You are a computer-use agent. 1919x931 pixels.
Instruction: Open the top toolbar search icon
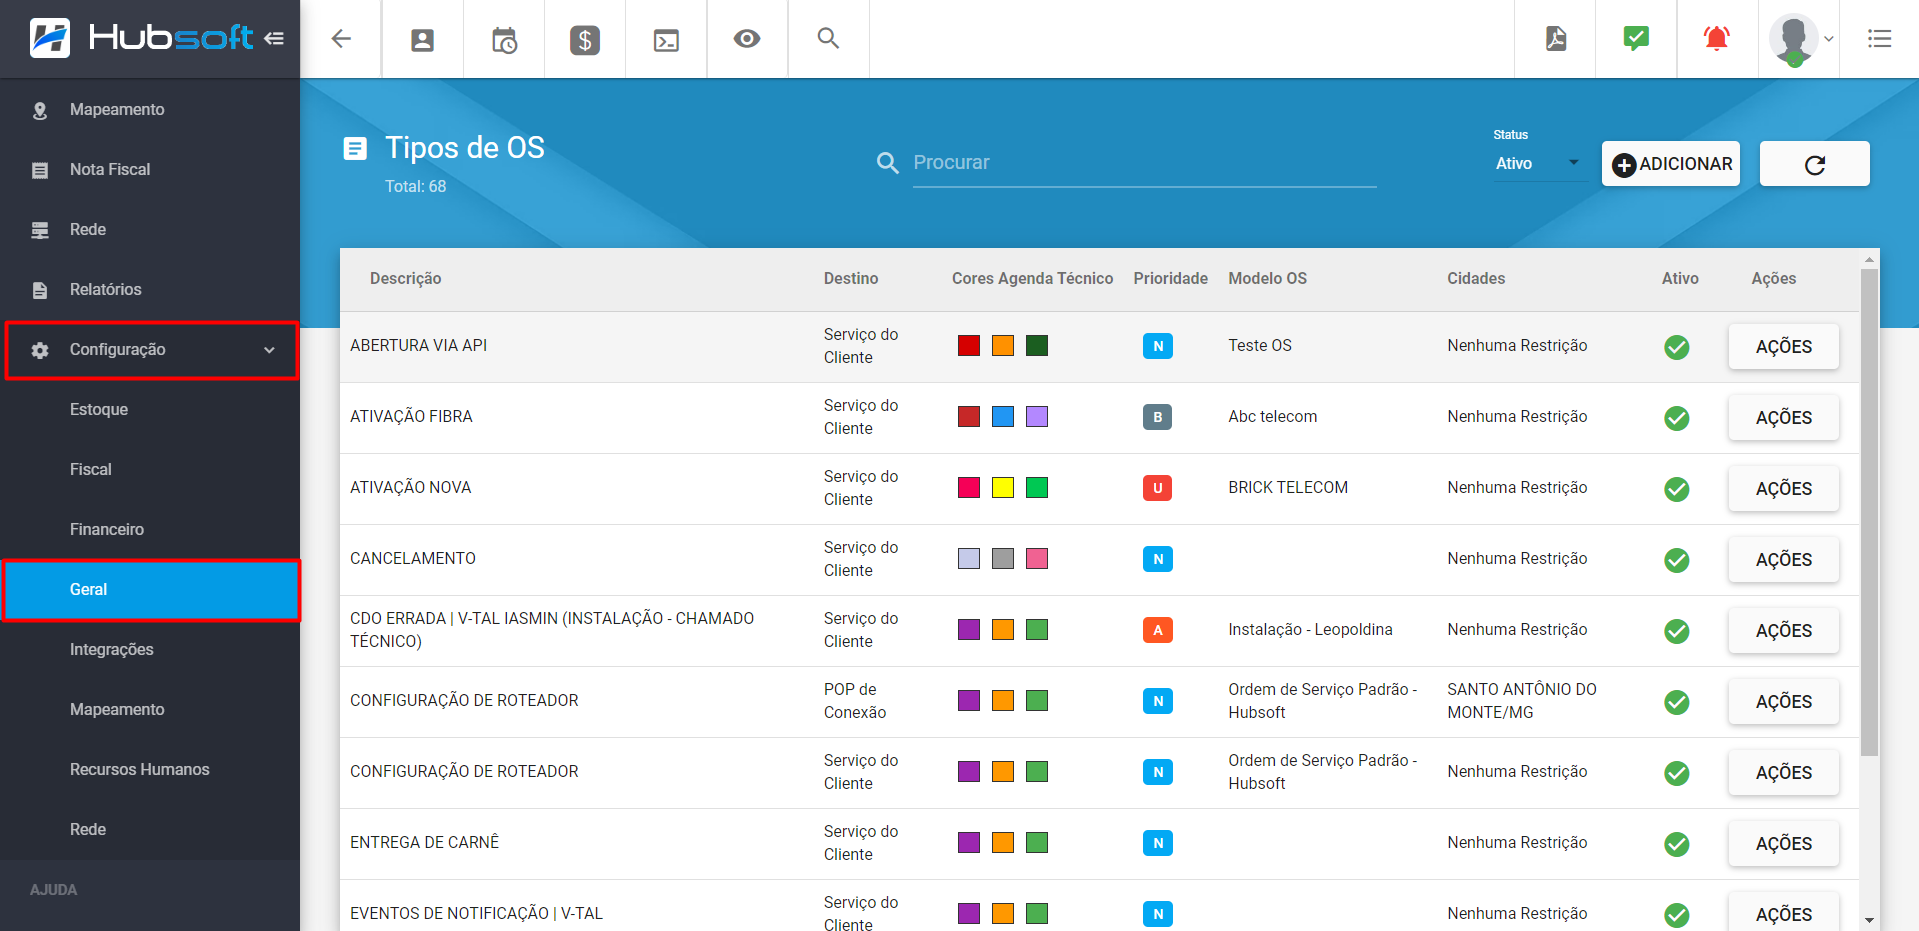[828, 38]
